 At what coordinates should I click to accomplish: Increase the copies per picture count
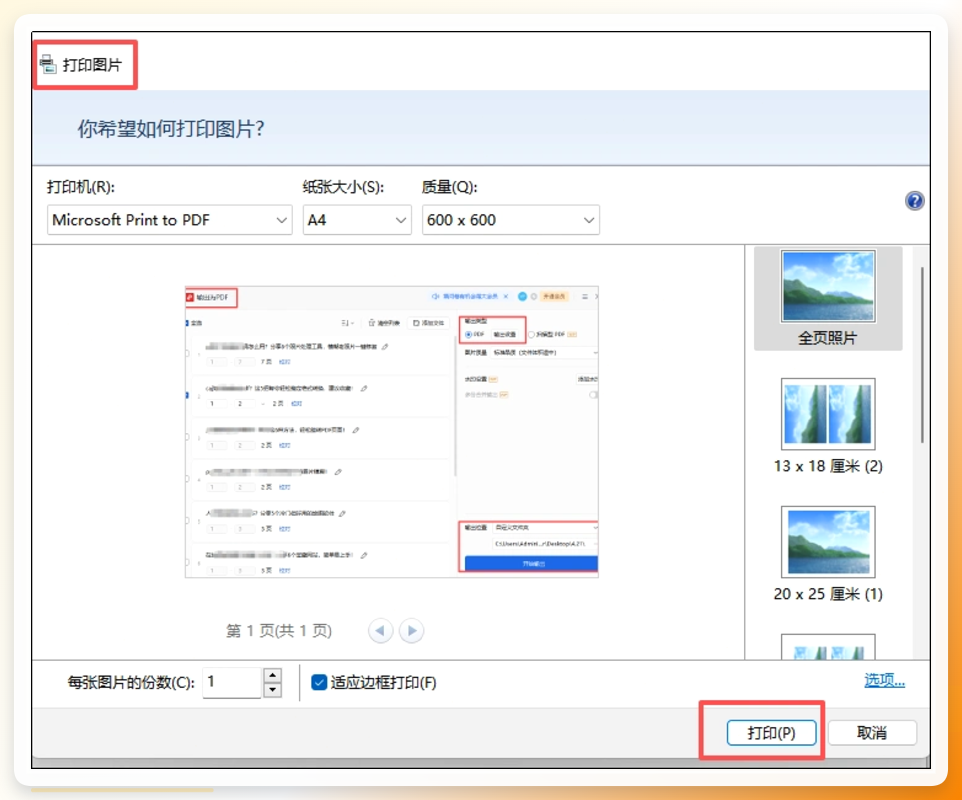point(272,675)
